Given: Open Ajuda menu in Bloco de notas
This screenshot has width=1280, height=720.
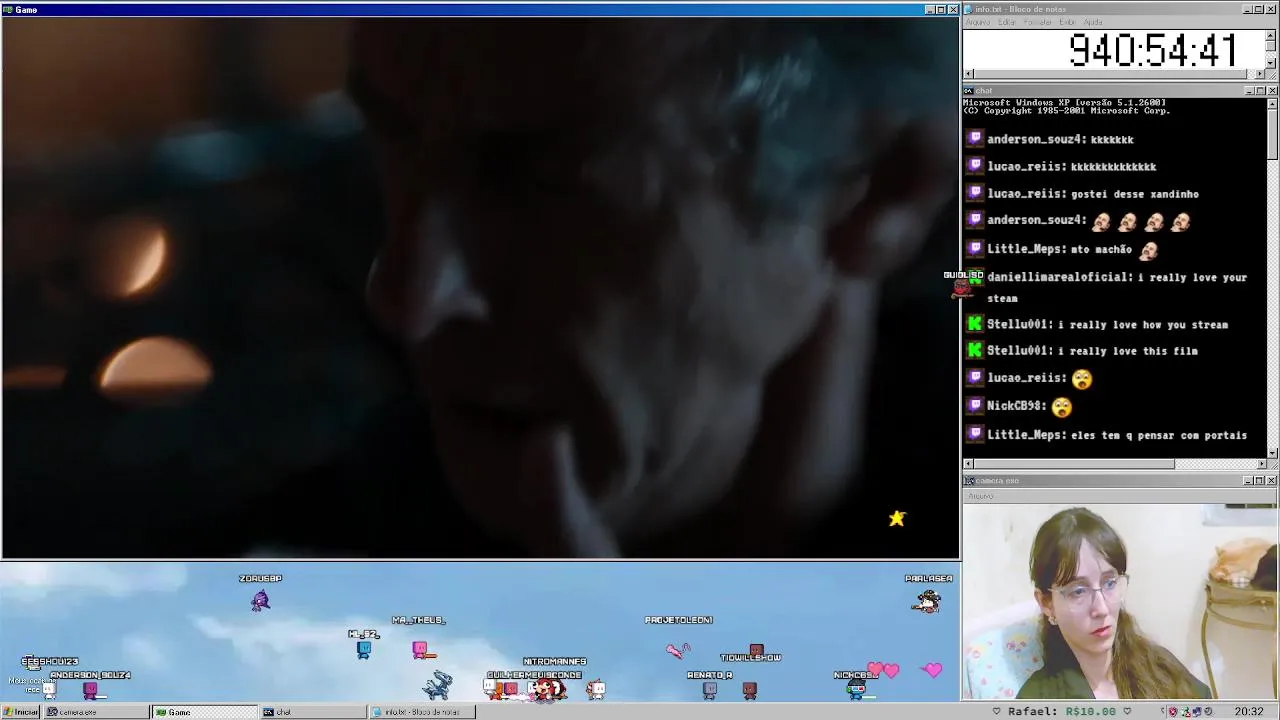Looking at the screenshot, I should (x=1094, y=22).
